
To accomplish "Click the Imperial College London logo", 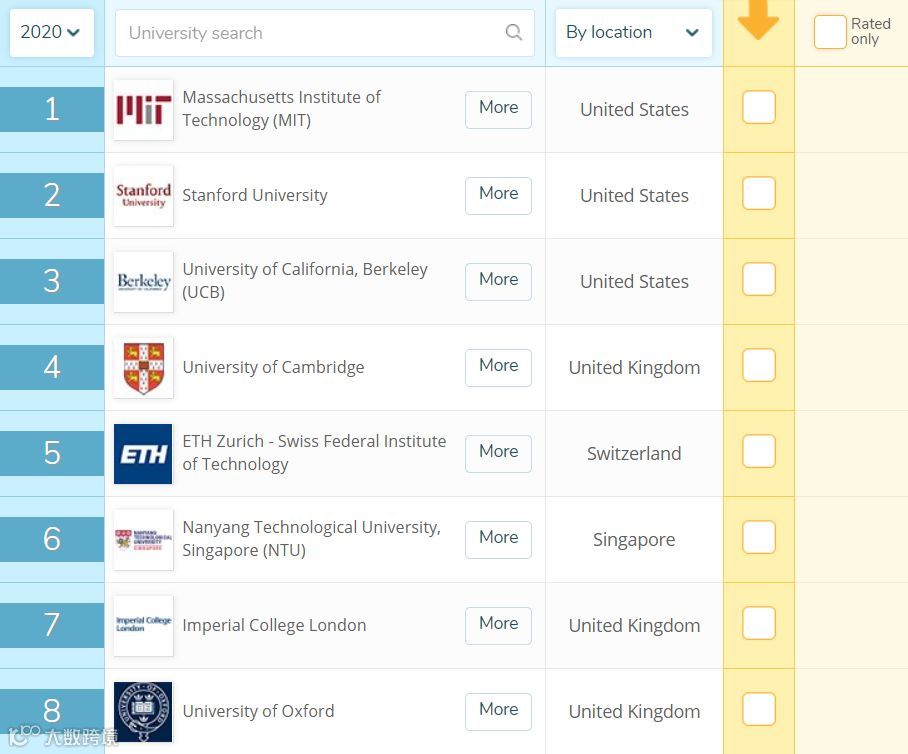I will pyautogui.click(x=143, y=626).
